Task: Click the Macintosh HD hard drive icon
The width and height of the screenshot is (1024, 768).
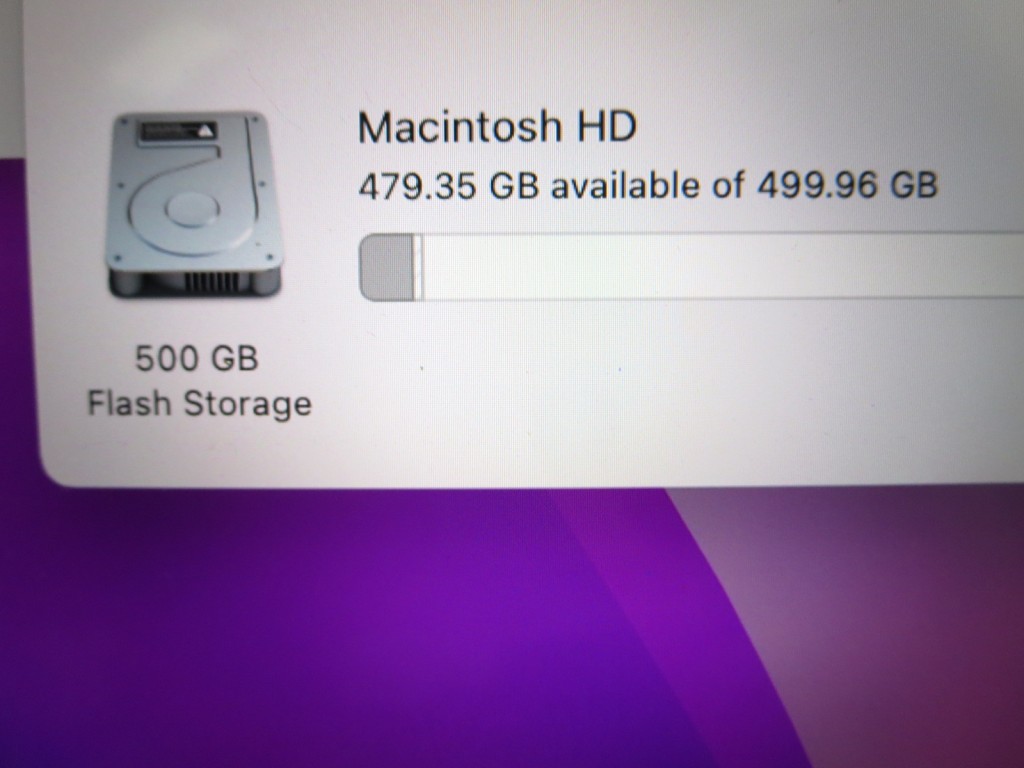Action: [x=195, y=205]
